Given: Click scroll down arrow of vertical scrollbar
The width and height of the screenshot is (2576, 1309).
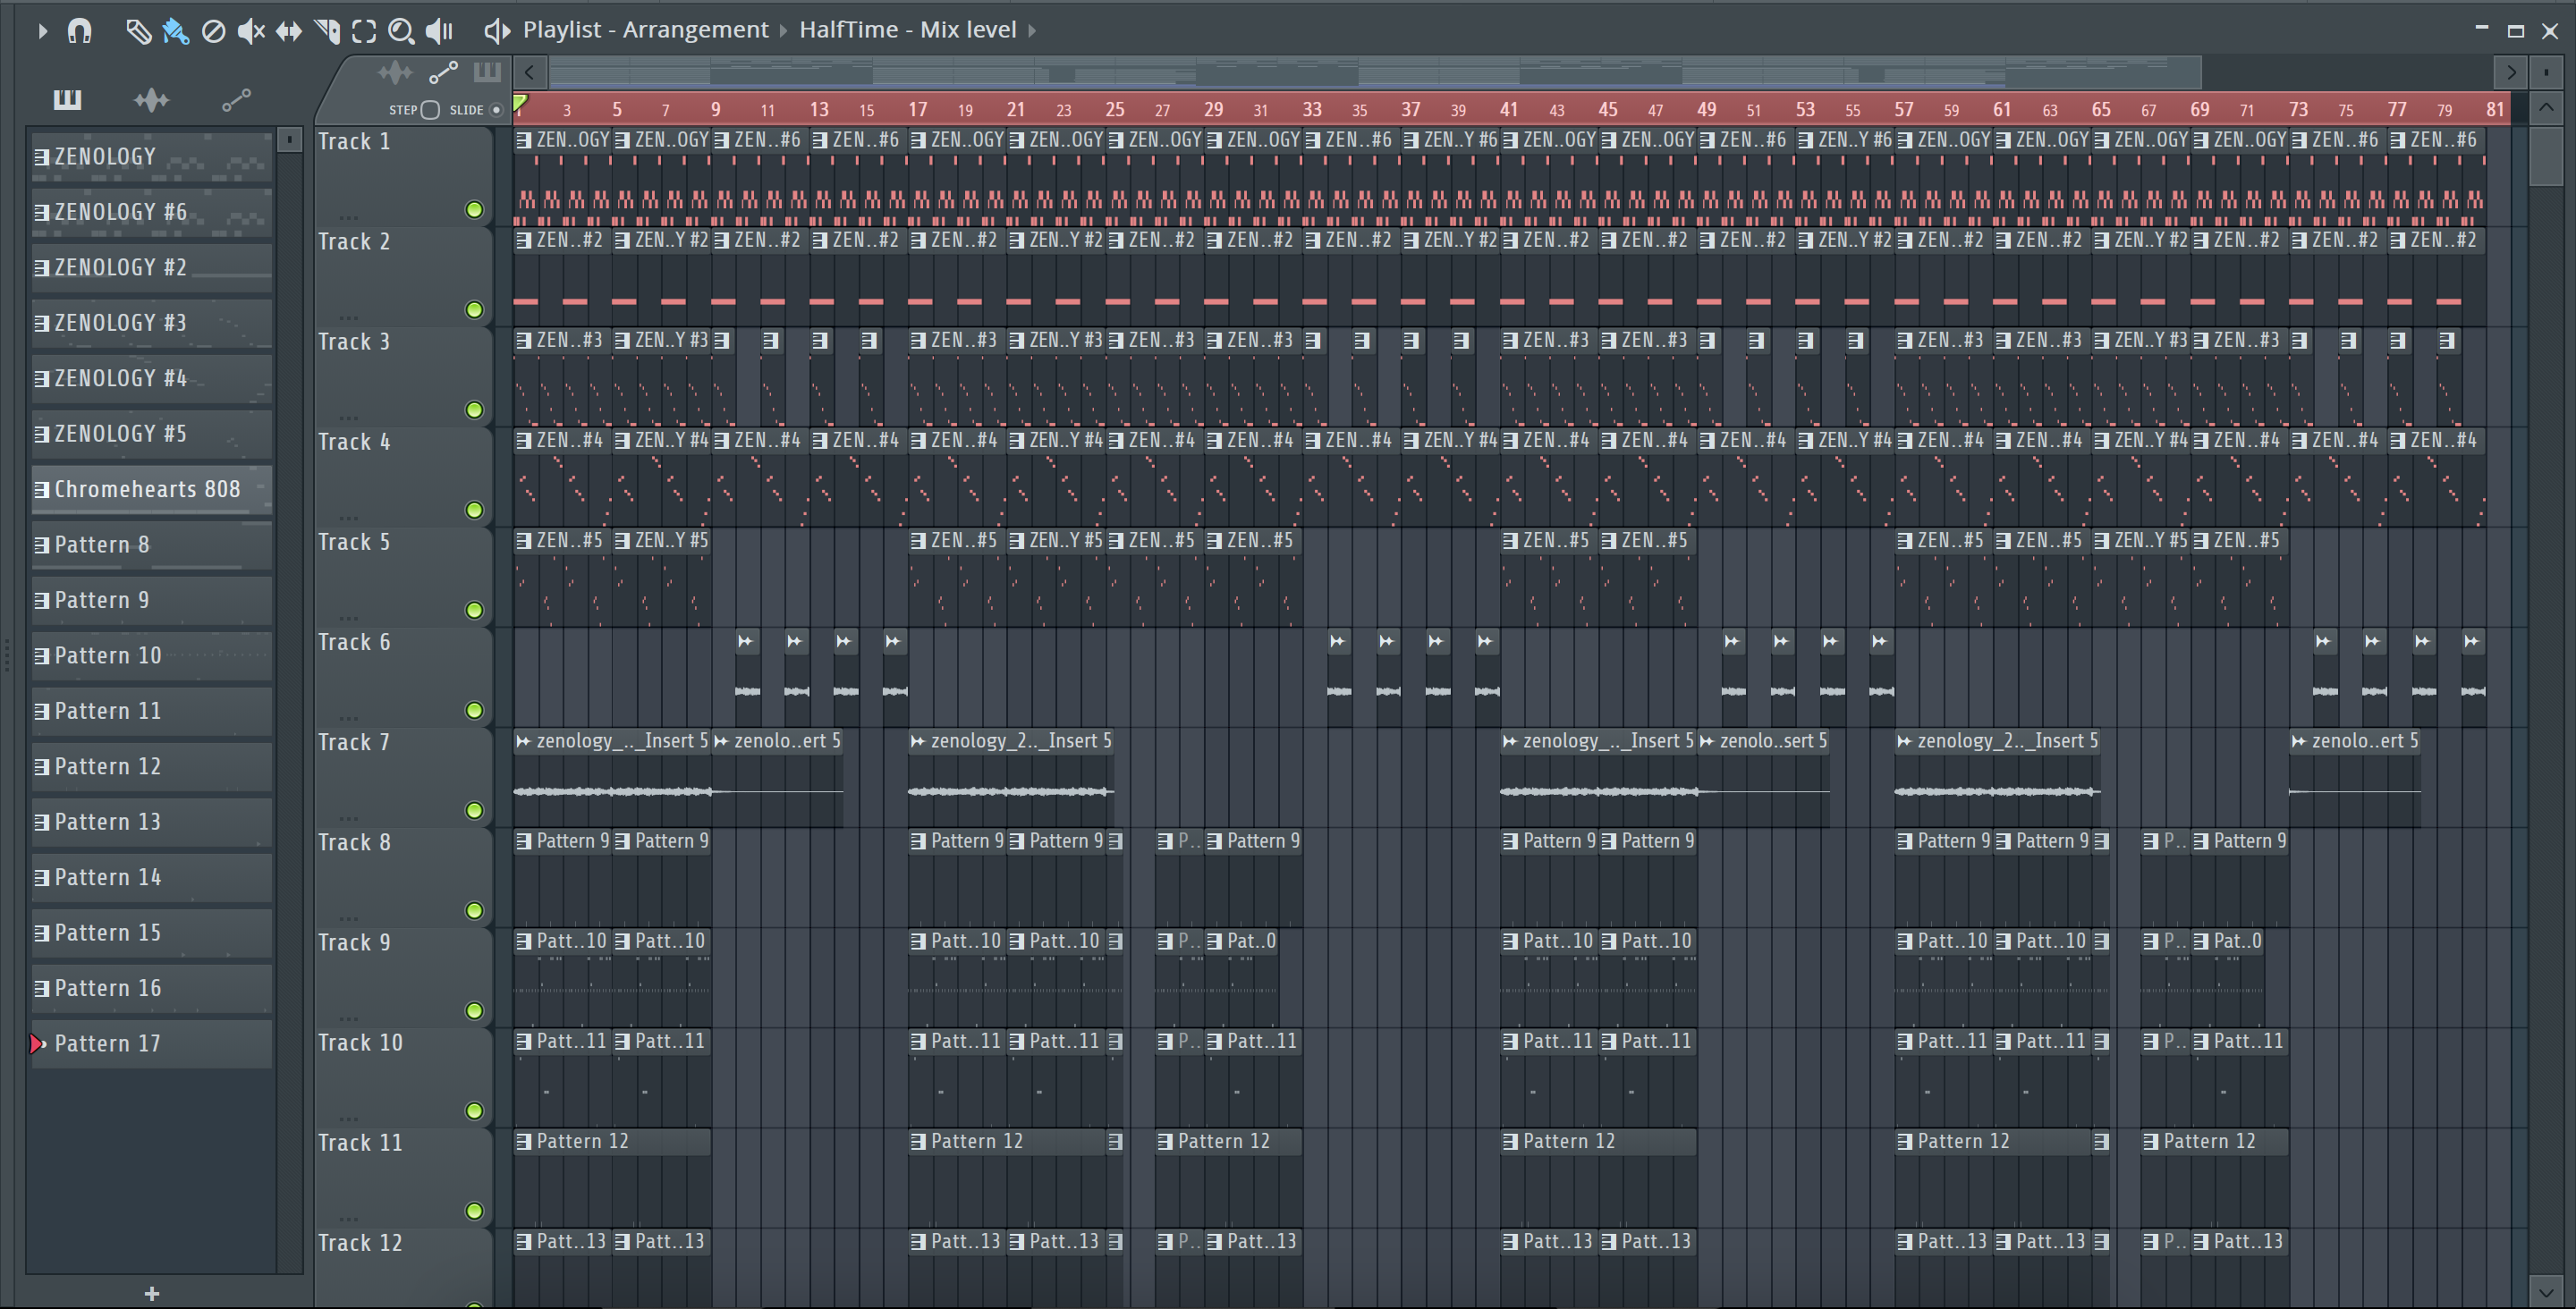Looking at the screenshot, I should tap(2546, 1291).
